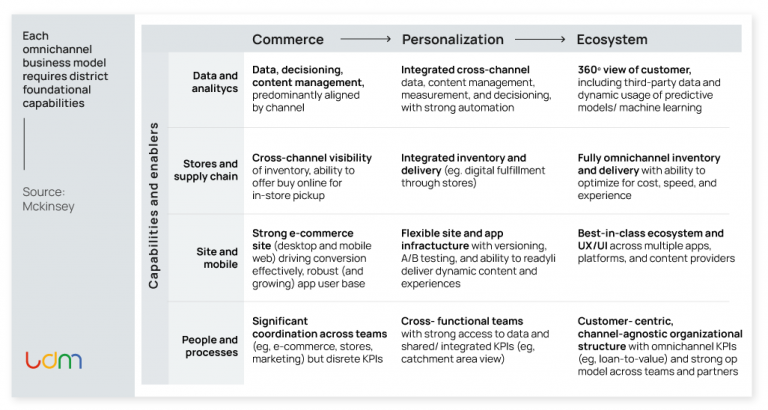Click the udm logo
Viewport: 768px width, 410px height.
[53, 360]
